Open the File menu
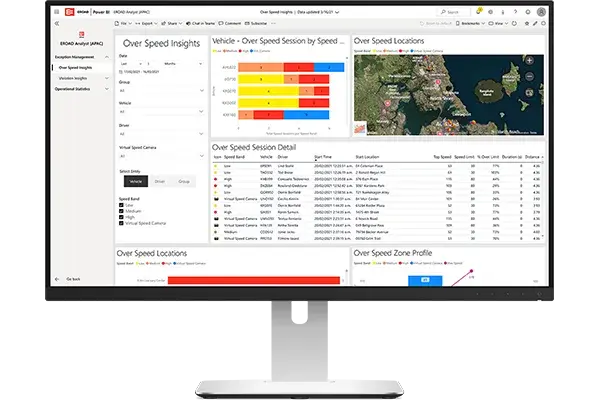 tap(124, 23)
